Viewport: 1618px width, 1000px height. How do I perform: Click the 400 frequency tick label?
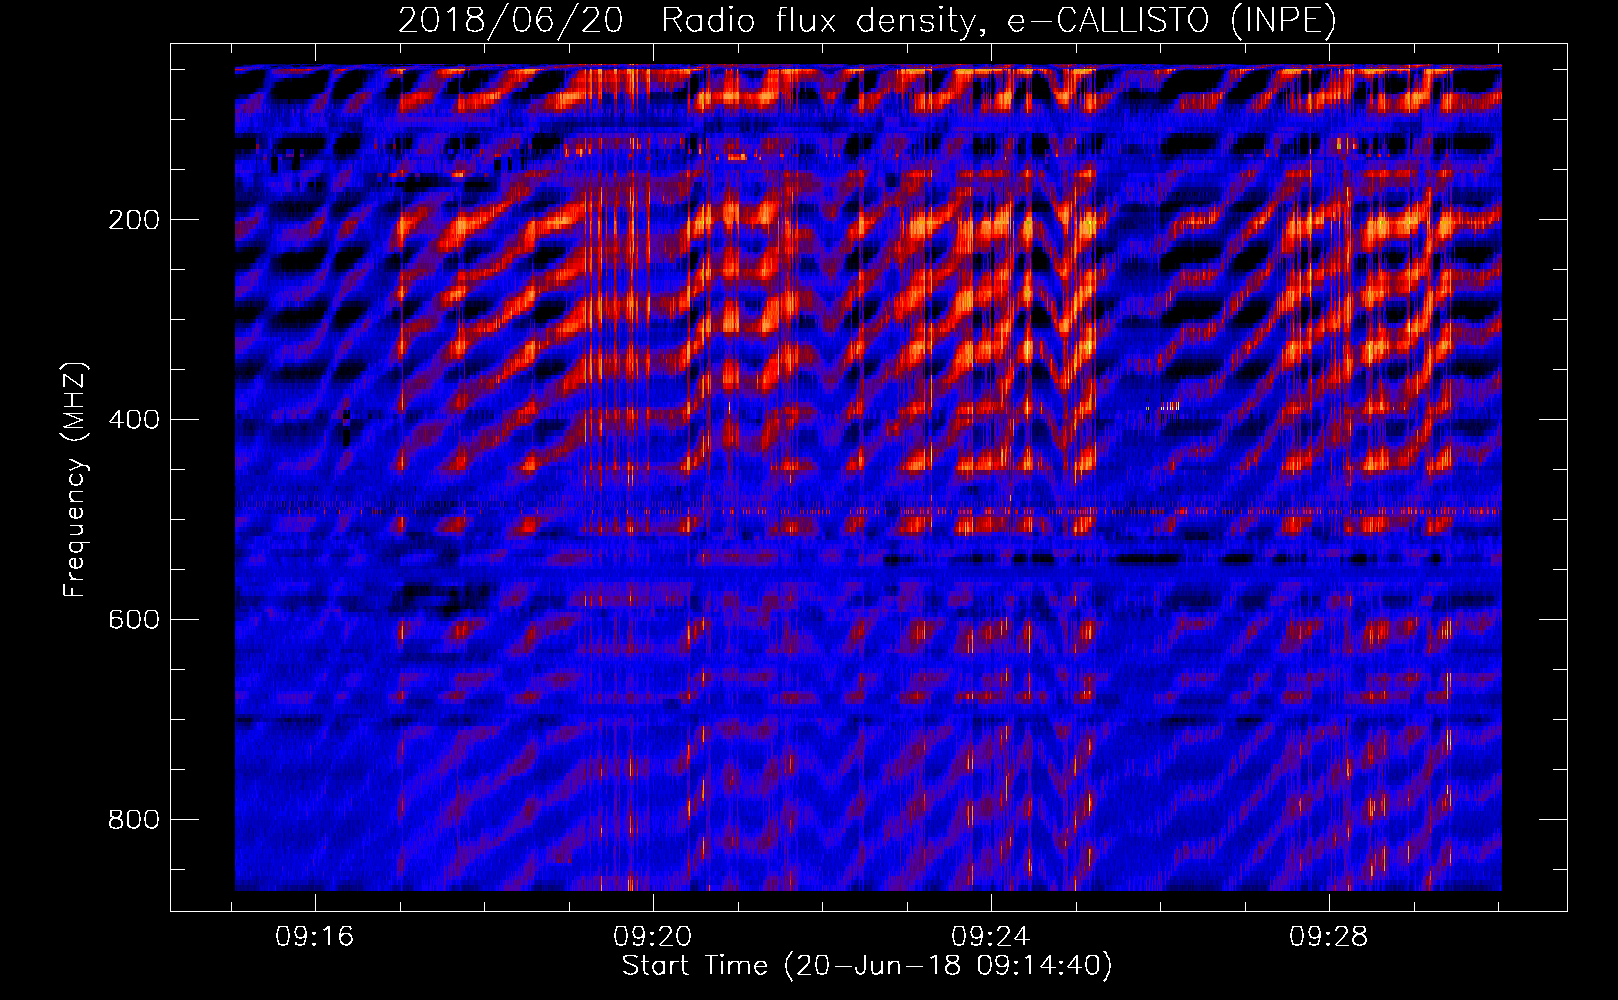point(134,420)
